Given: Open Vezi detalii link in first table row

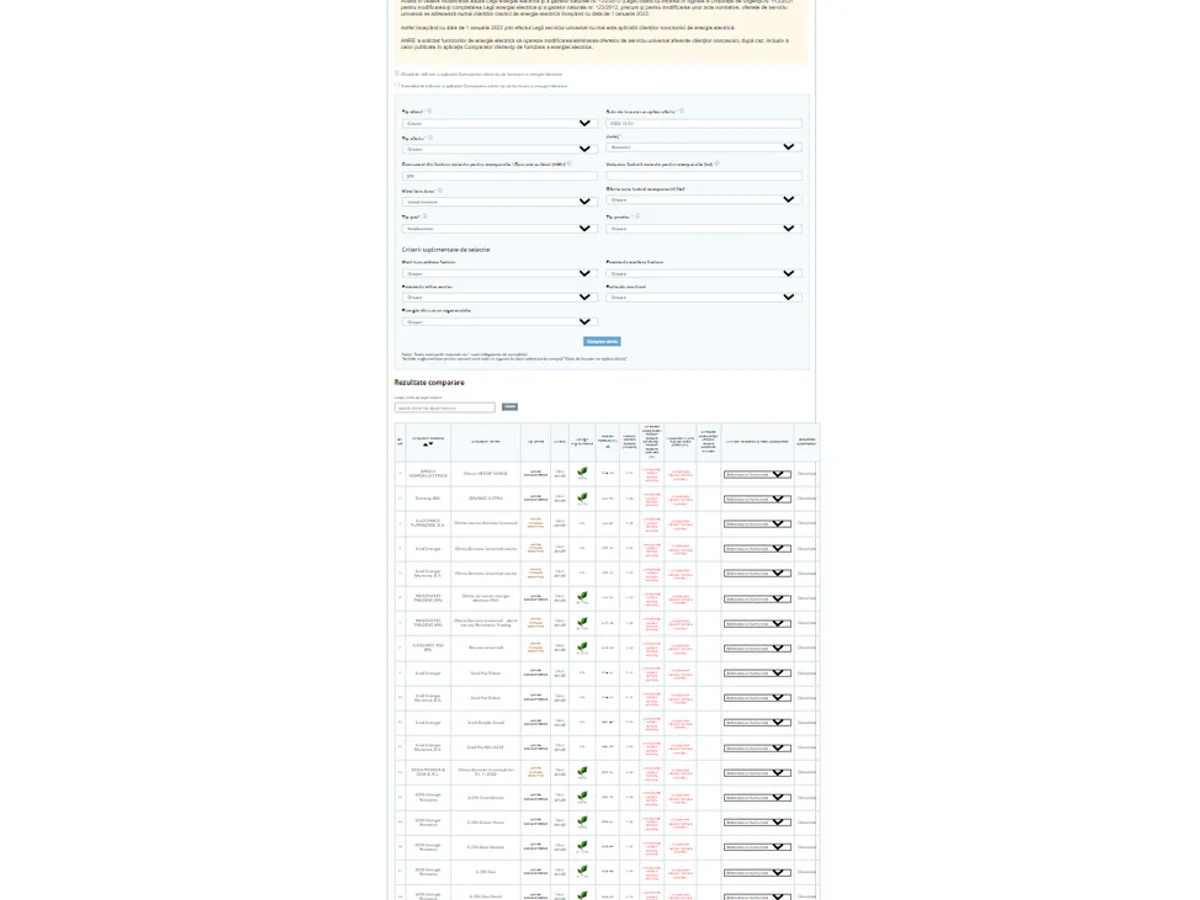Looking at the screenshot, I should 560,474.
